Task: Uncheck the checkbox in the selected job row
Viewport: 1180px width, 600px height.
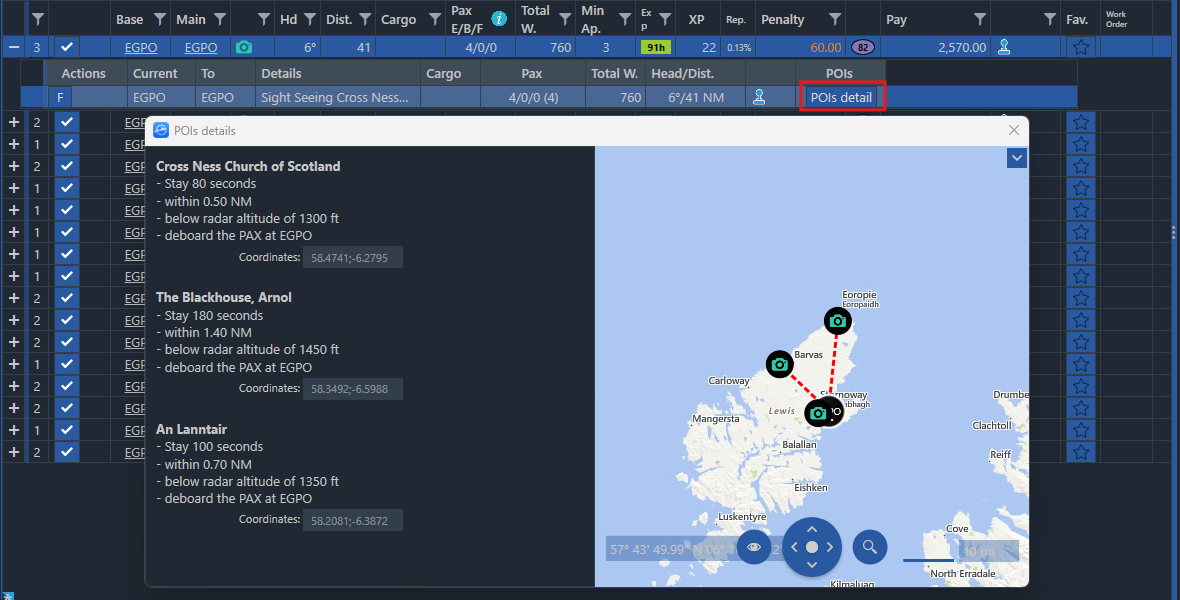Action: coord(66,47)
